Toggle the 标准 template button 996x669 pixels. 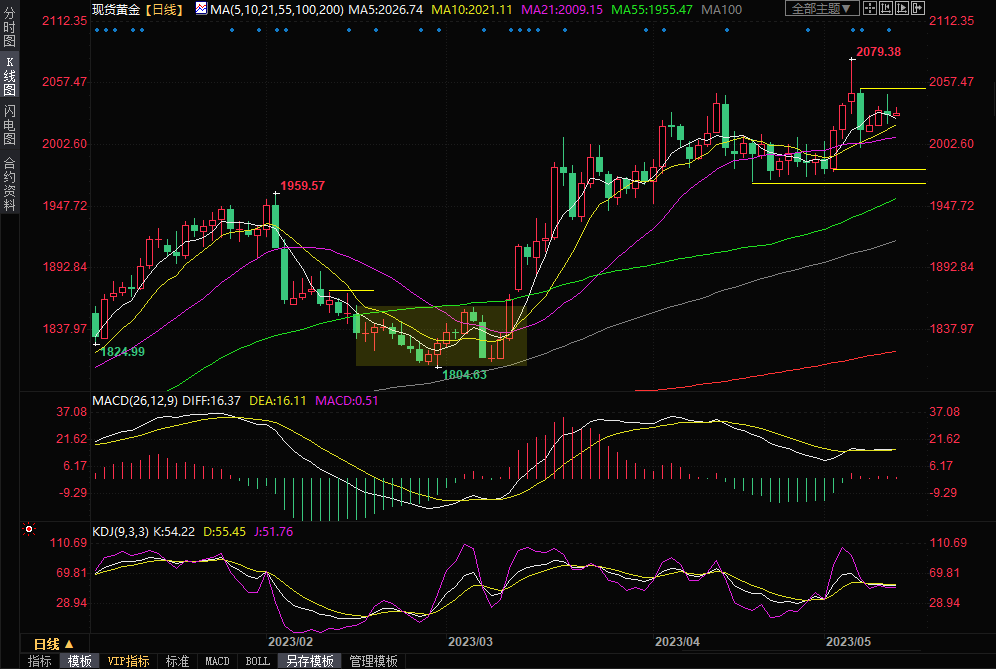(177, 661)
